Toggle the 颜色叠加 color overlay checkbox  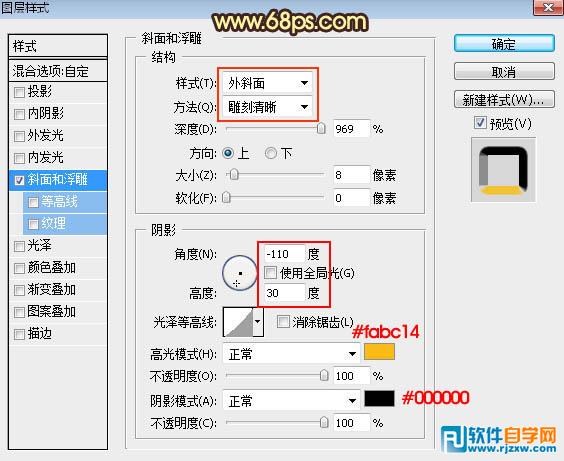[x=19, y=268]
